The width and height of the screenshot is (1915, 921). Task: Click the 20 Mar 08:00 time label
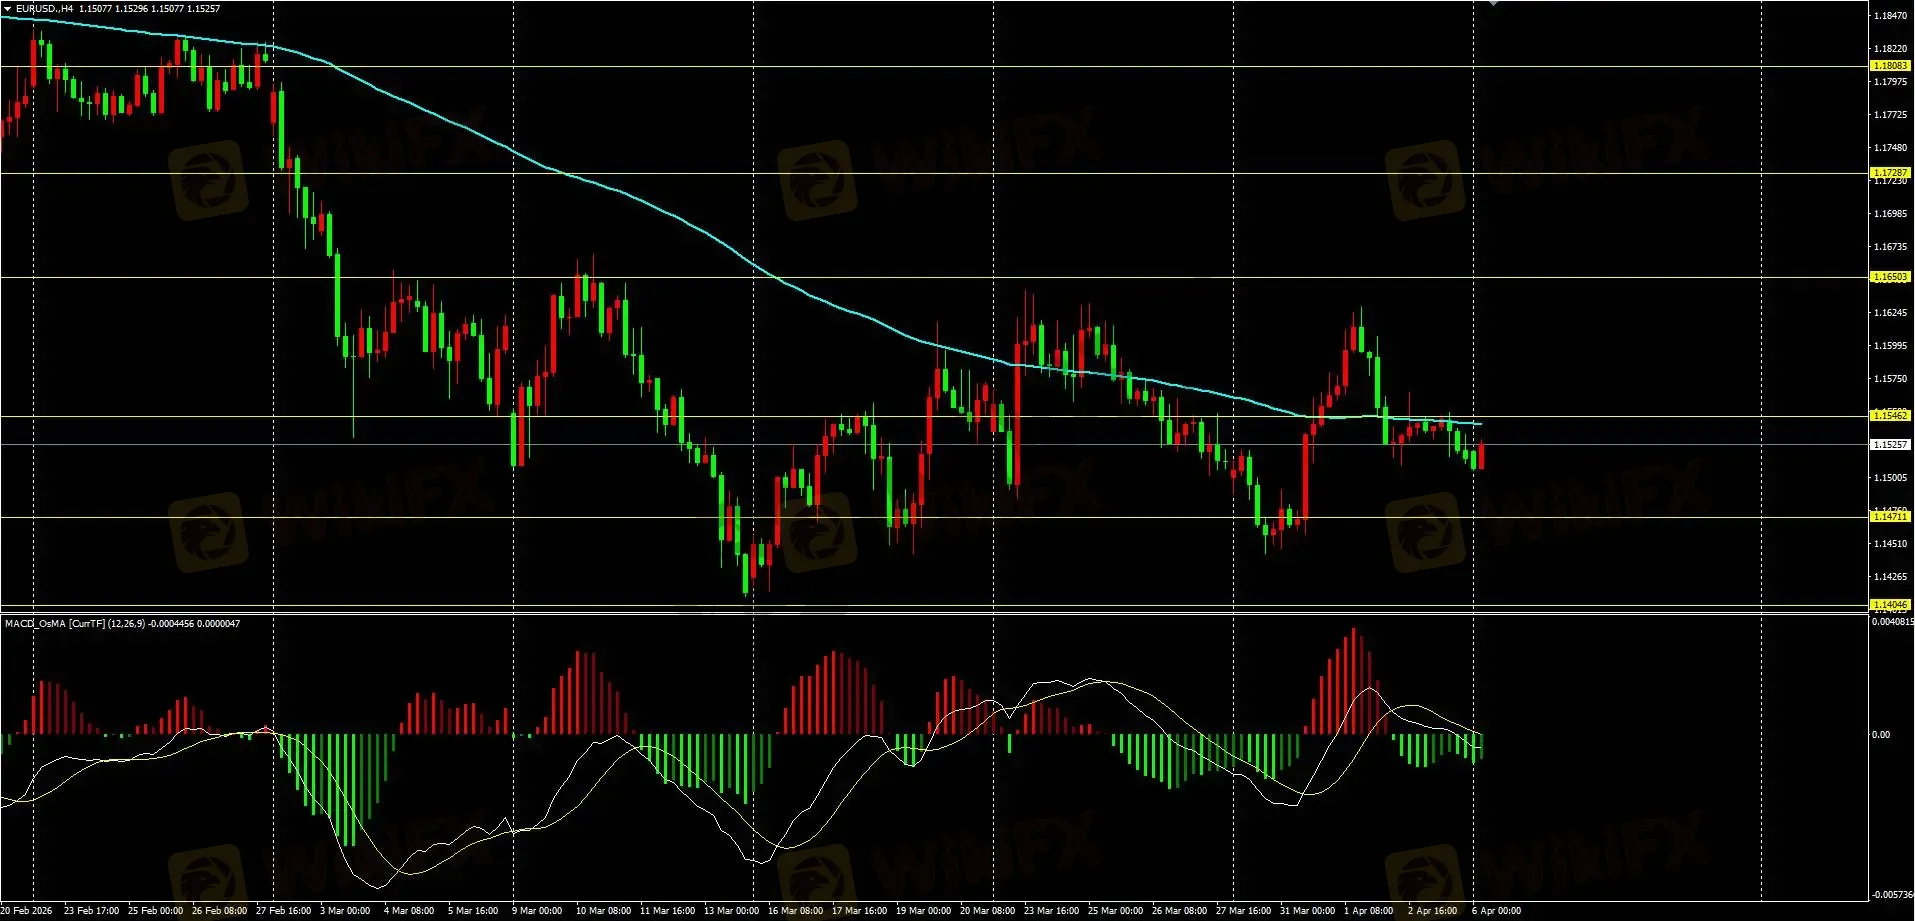987,911
